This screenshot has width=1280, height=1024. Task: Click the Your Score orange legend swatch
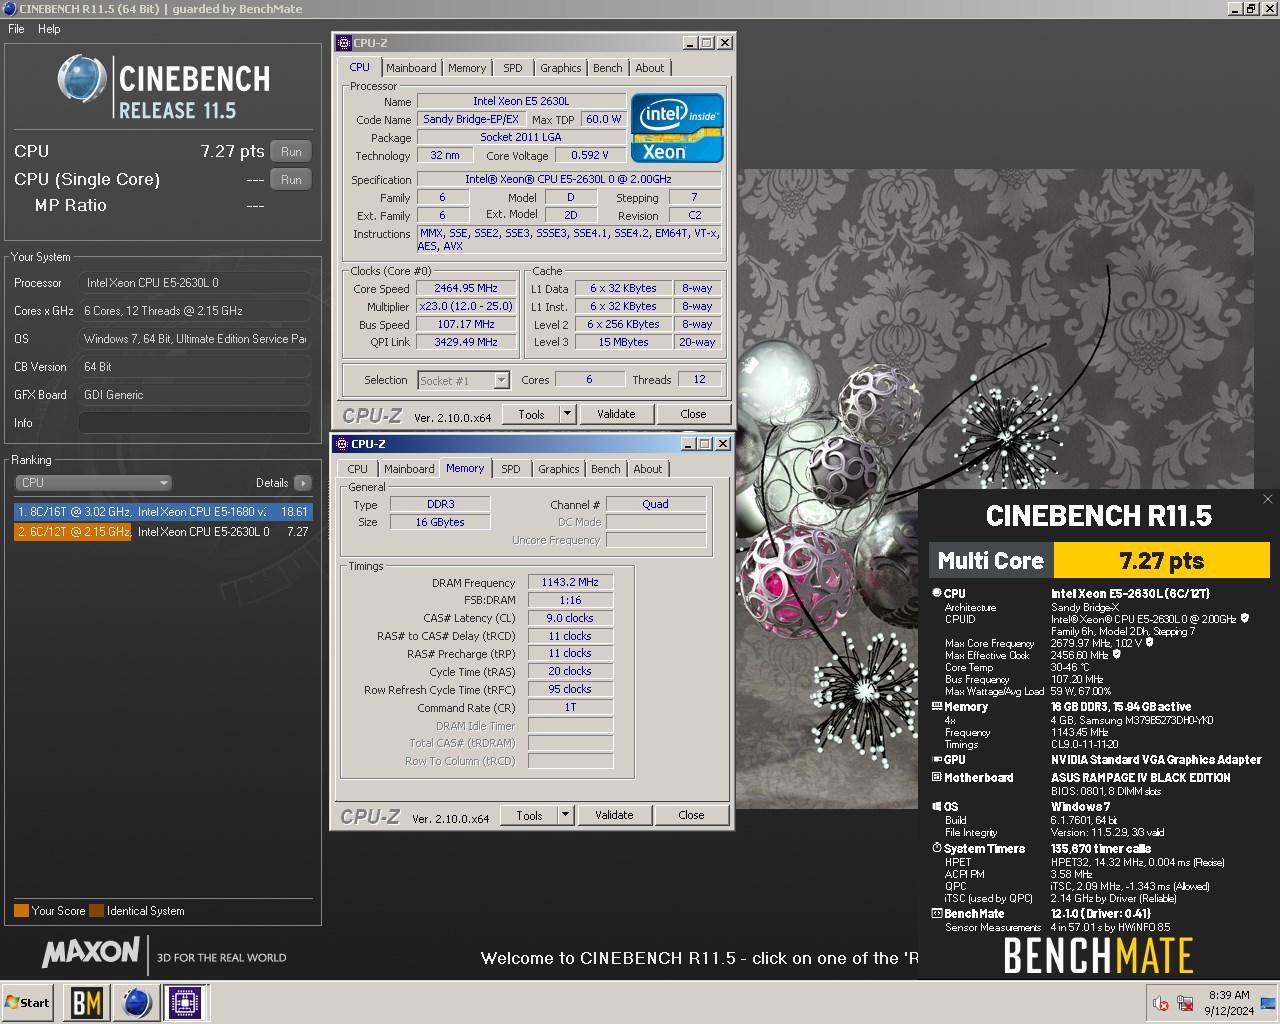(21, 911)
